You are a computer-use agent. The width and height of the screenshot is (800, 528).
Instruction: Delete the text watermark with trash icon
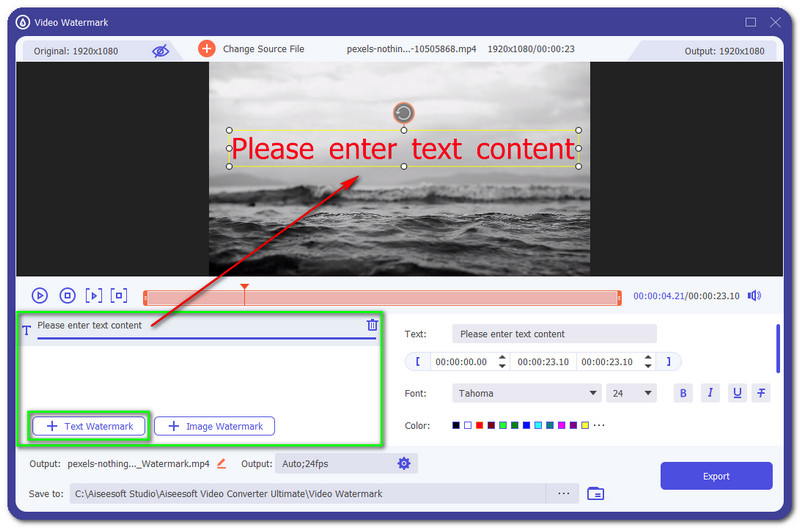[372, 325]
